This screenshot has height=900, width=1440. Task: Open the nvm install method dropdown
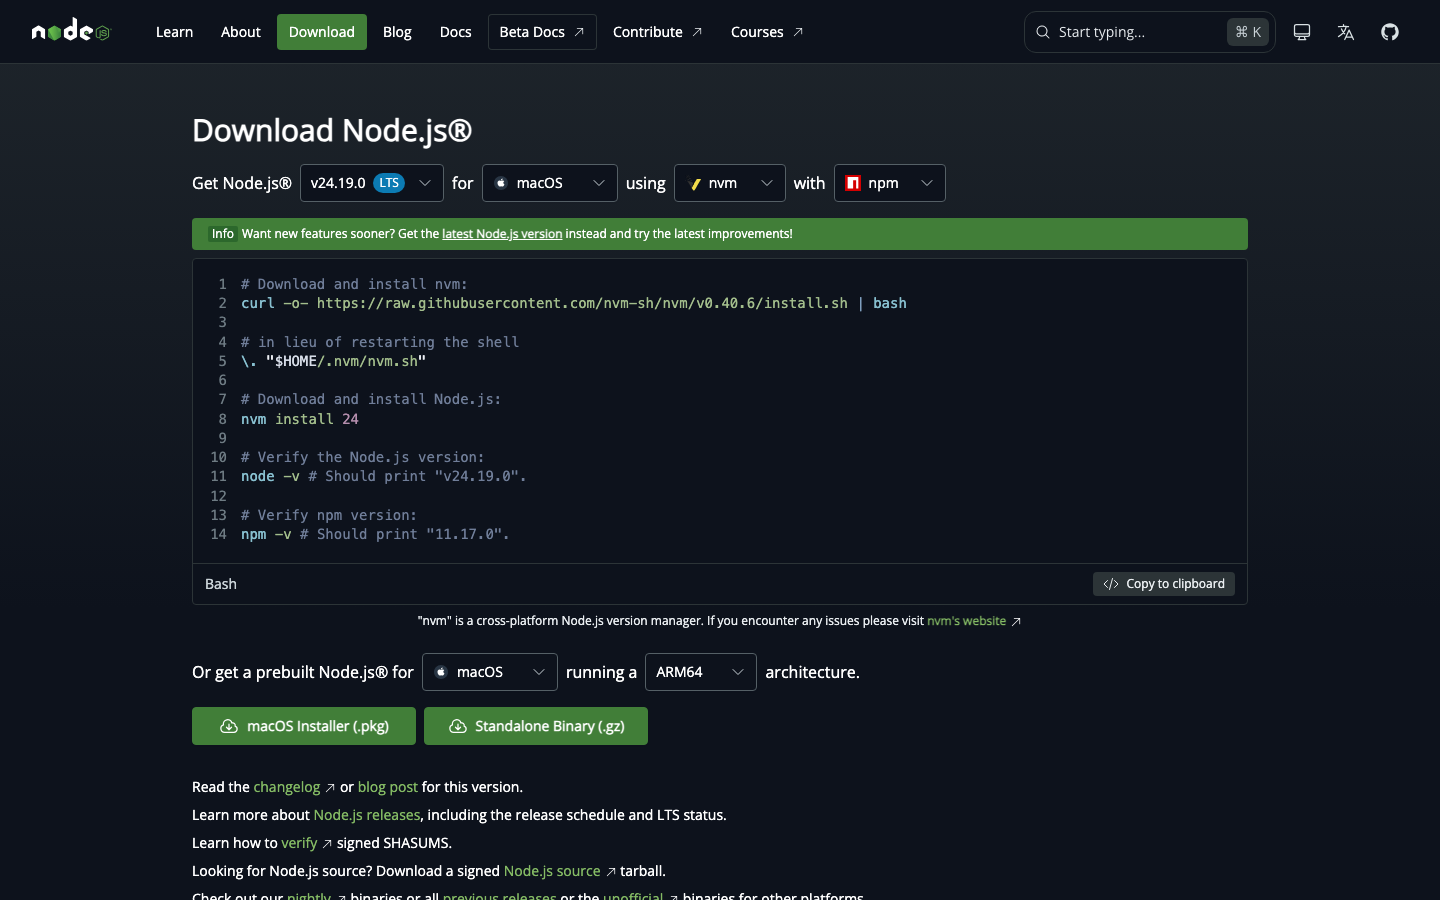(x=730, y=183)
